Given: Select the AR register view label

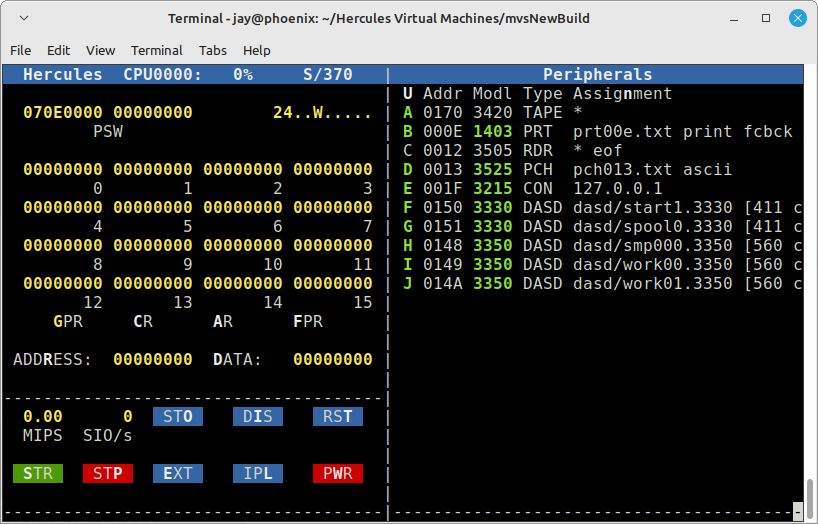Looking at the screenshot, I should (223, 321).
